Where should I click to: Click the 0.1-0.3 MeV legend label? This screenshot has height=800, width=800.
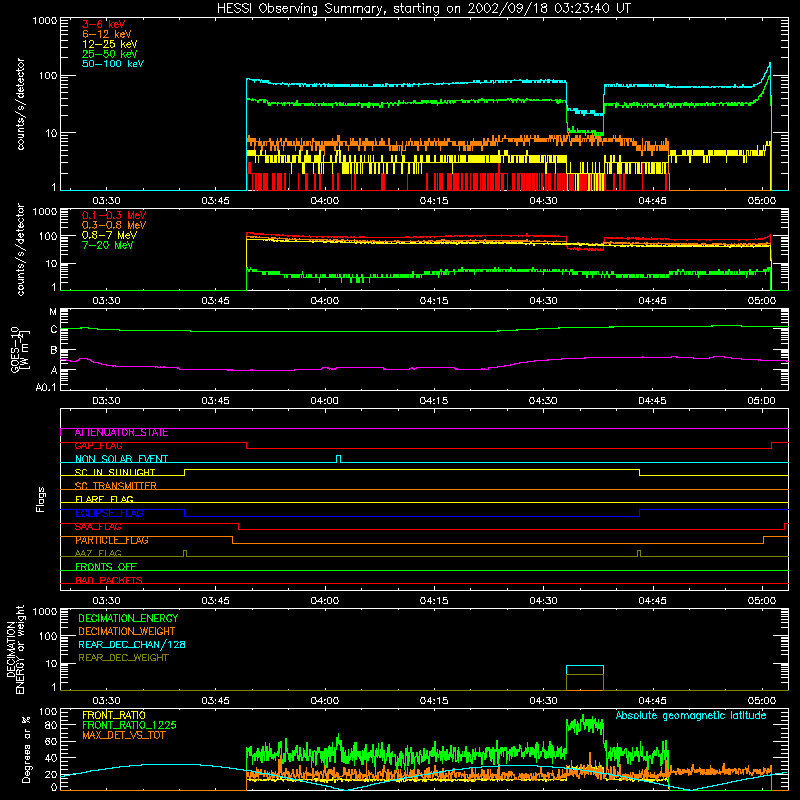[x=113, y=215]
